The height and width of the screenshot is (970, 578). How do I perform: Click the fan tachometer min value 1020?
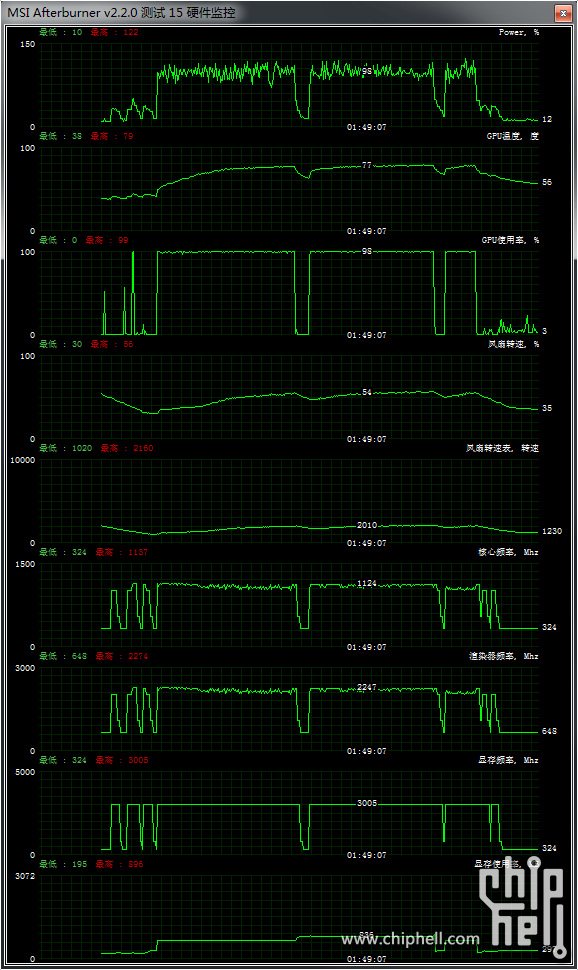coord(82,448)
